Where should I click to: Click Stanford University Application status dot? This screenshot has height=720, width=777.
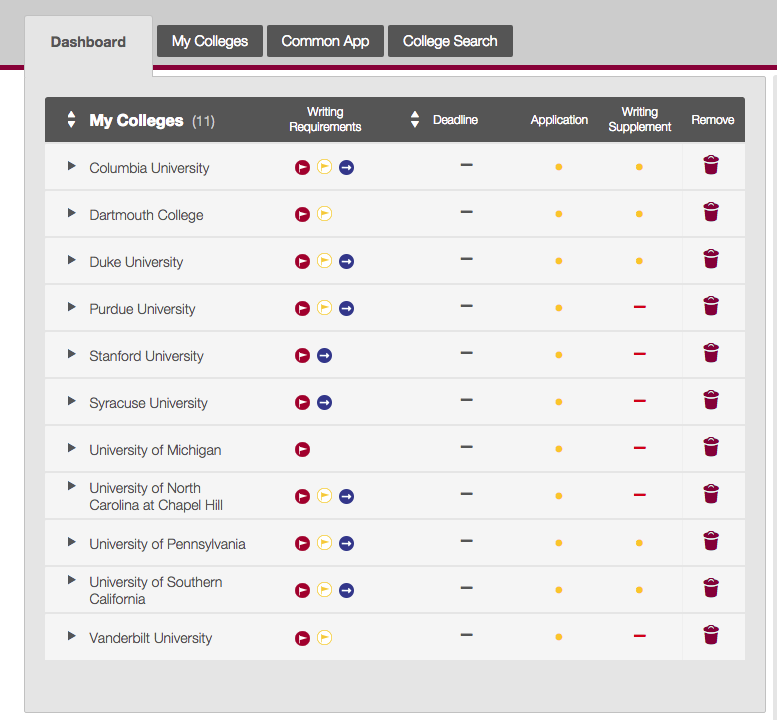pos(558,355)
